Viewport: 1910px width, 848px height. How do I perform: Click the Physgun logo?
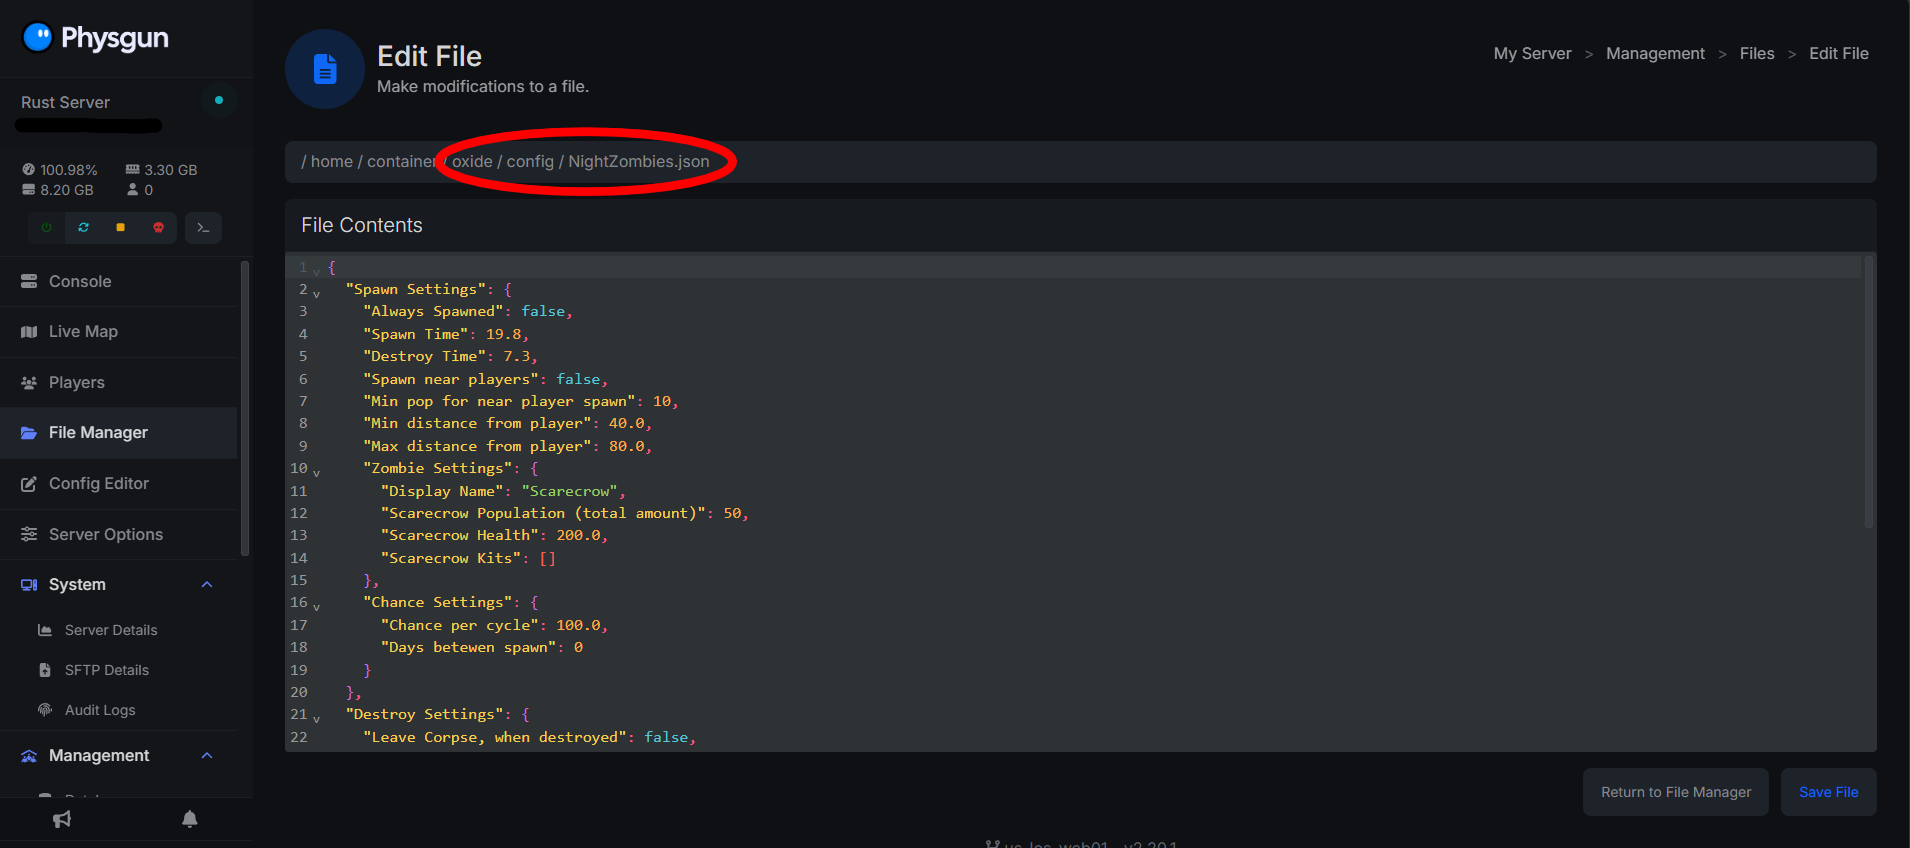tap(96, 38)
